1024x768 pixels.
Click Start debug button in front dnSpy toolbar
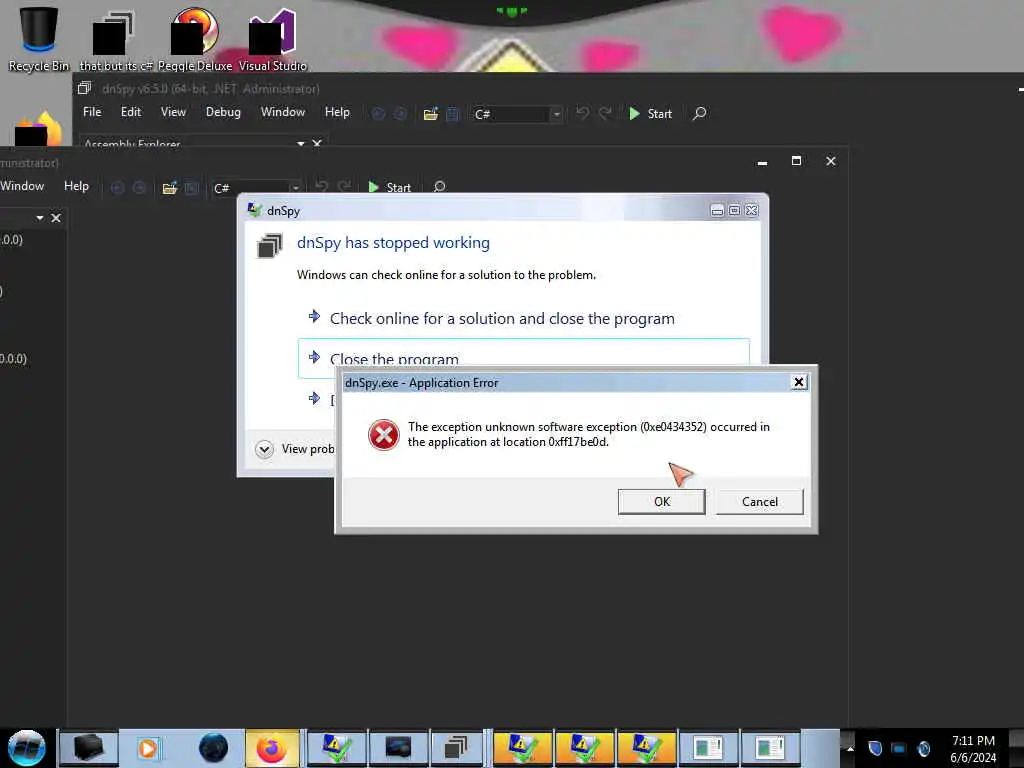390,187
